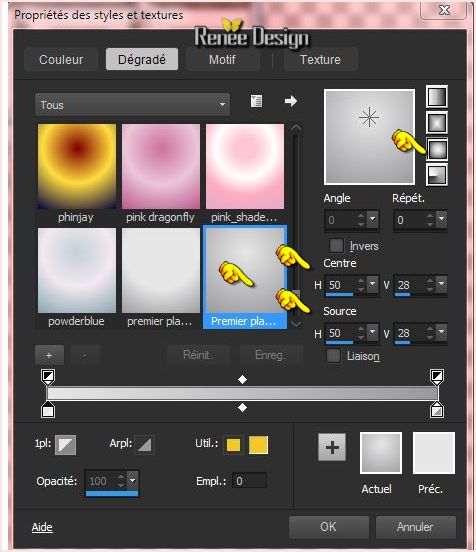Click the Annuler button
Screen dimensions: 476x552
415,527
